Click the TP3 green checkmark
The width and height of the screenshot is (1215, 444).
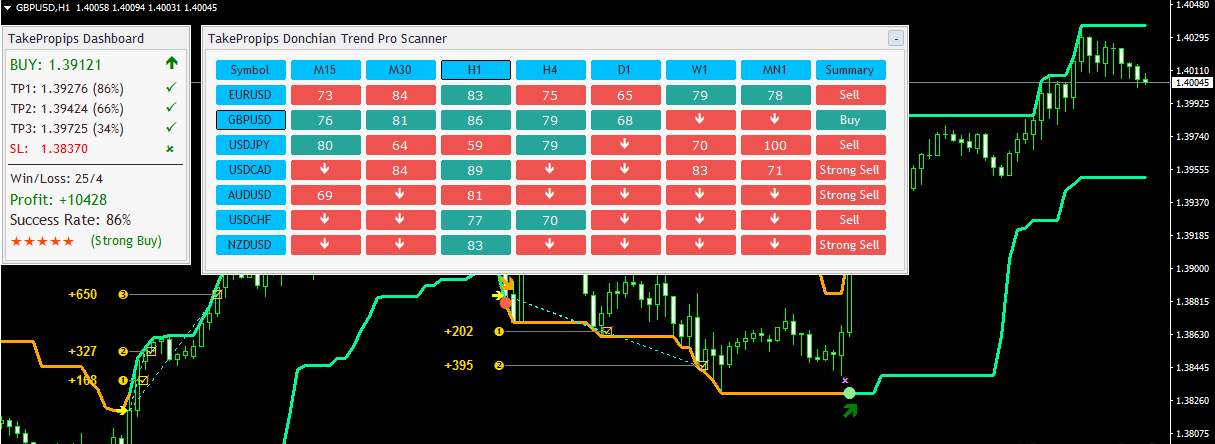pos(171,128)
